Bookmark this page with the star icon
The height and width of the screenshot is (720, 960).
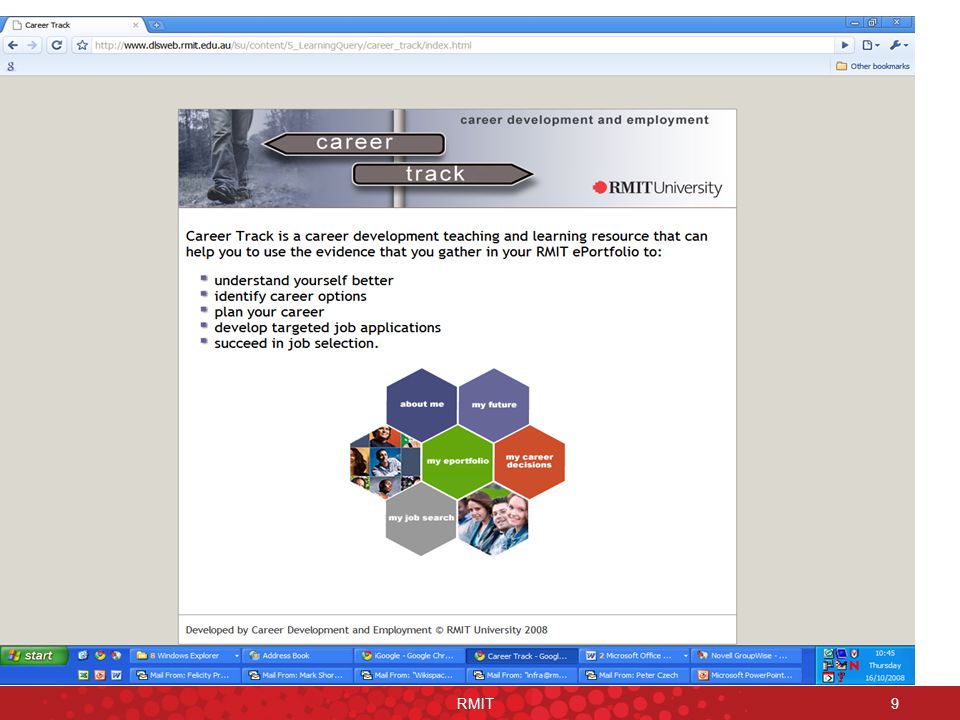82,45
